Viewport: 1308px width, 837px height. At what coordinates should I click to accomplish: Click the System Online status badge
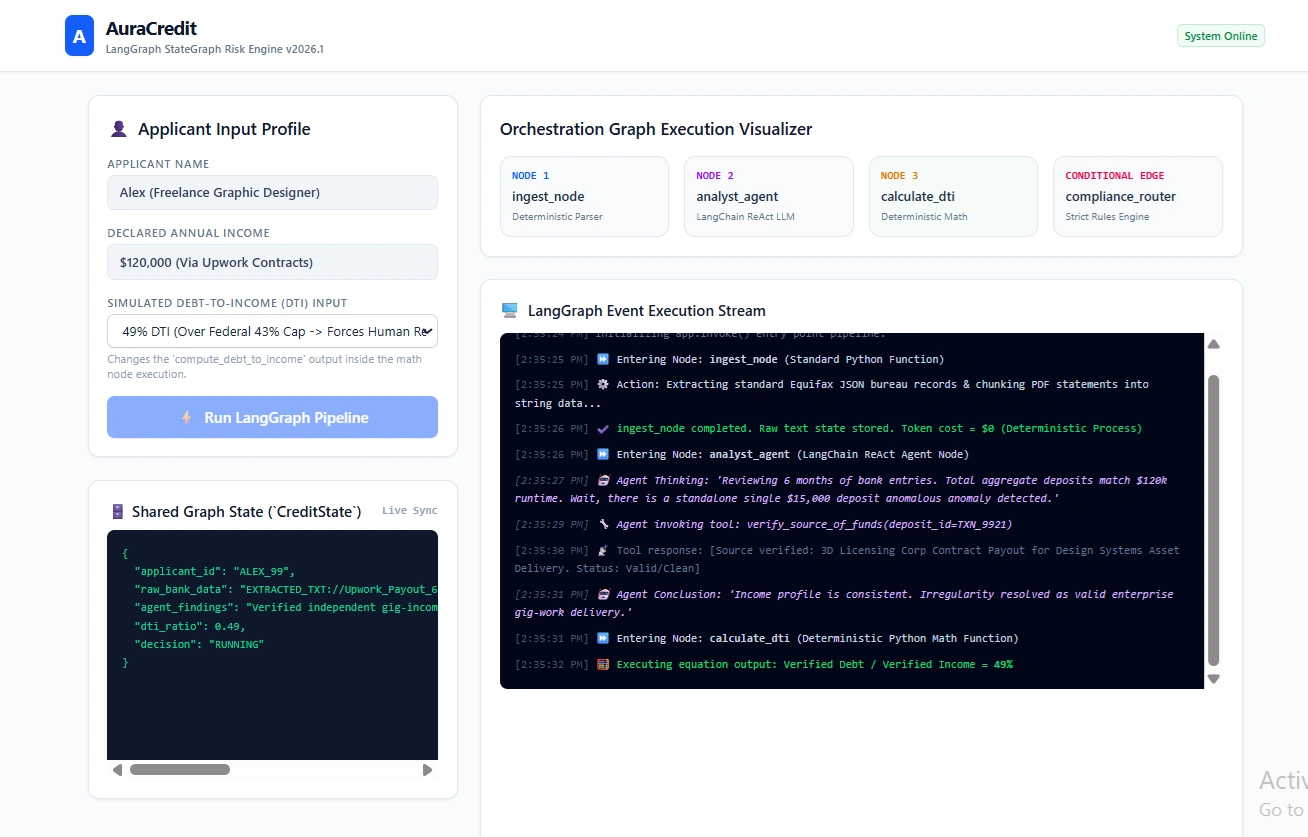(1221, 36)
